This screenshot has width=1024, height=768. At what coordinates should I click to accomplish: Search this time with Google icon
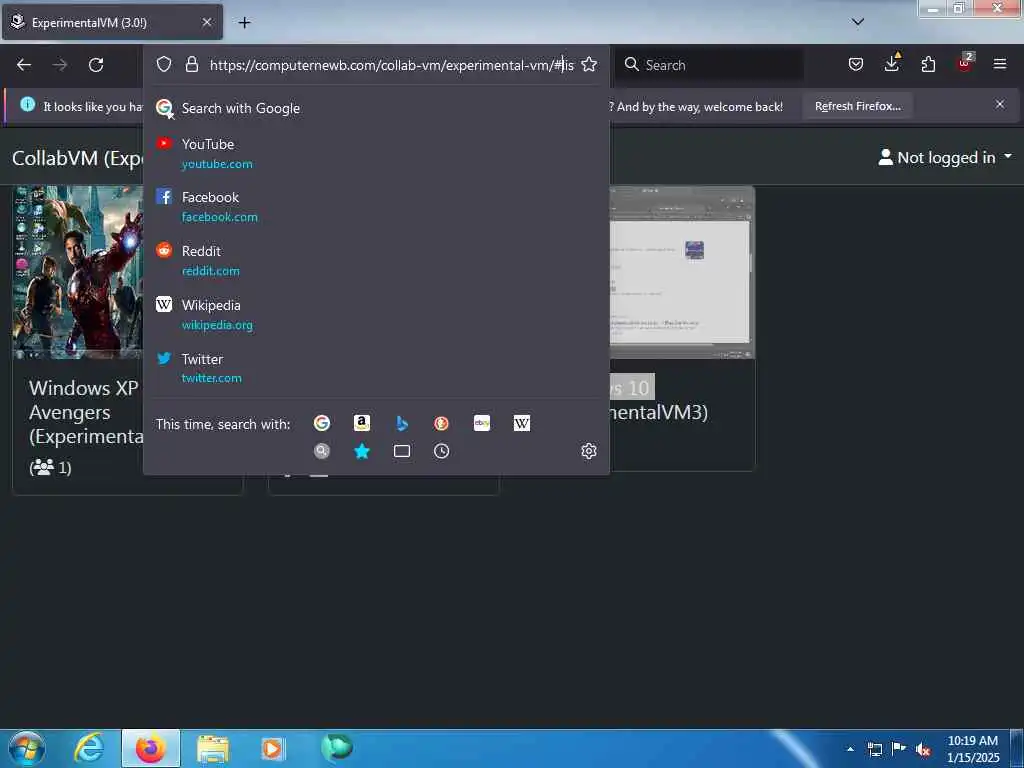pos(322,423)
